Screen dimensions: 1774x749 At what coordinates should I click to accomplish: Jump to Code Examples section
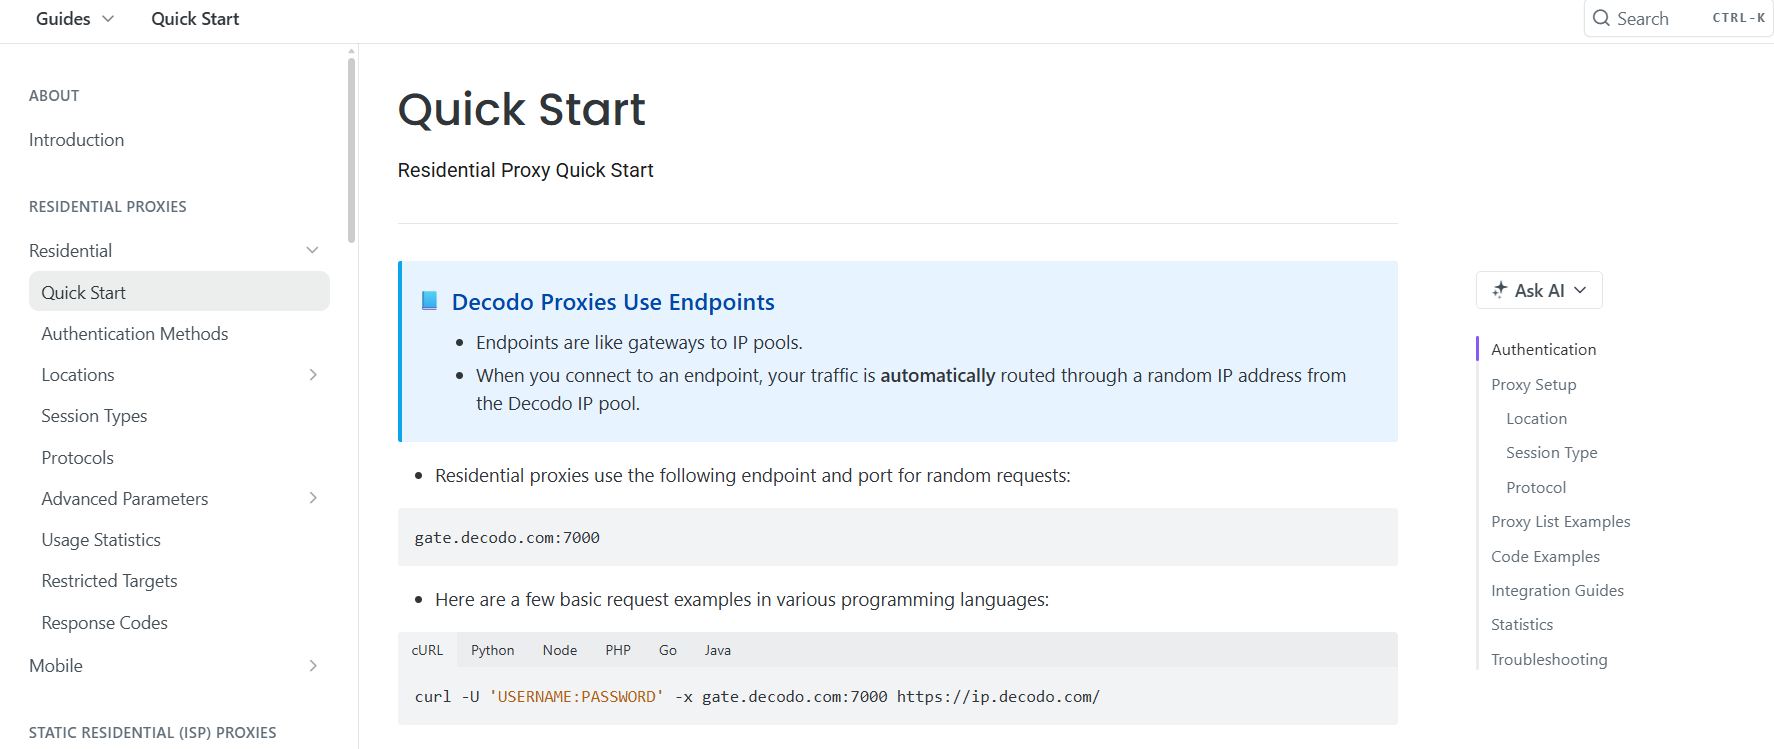1546,557
